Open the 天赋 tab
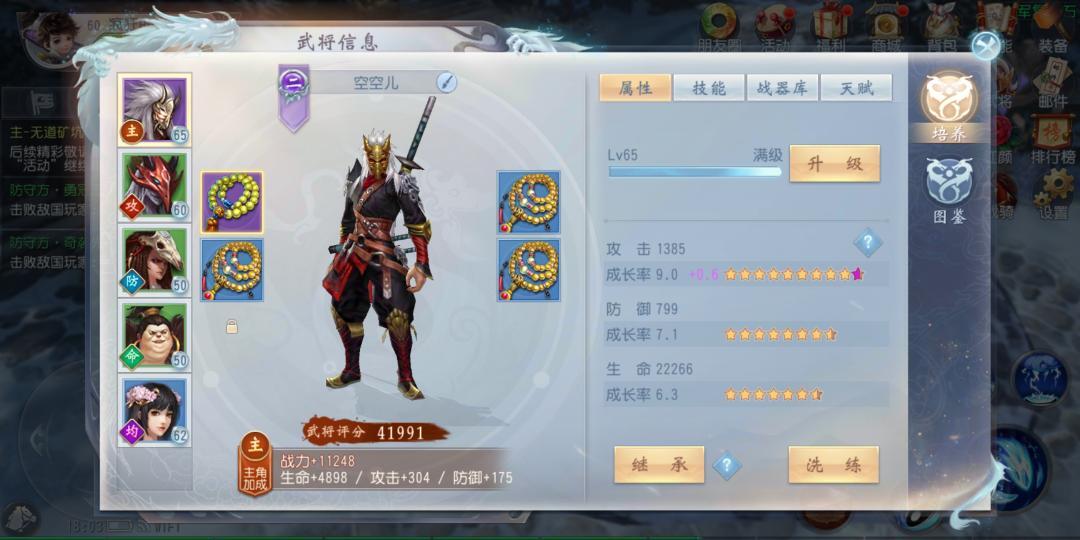Viewport: 1080px width, 540px height. tap(856, 88)
